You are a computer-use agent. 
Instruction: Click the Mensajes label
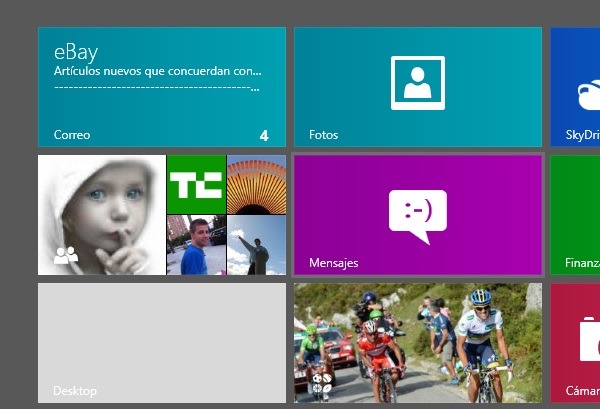(x=334, y=263)
